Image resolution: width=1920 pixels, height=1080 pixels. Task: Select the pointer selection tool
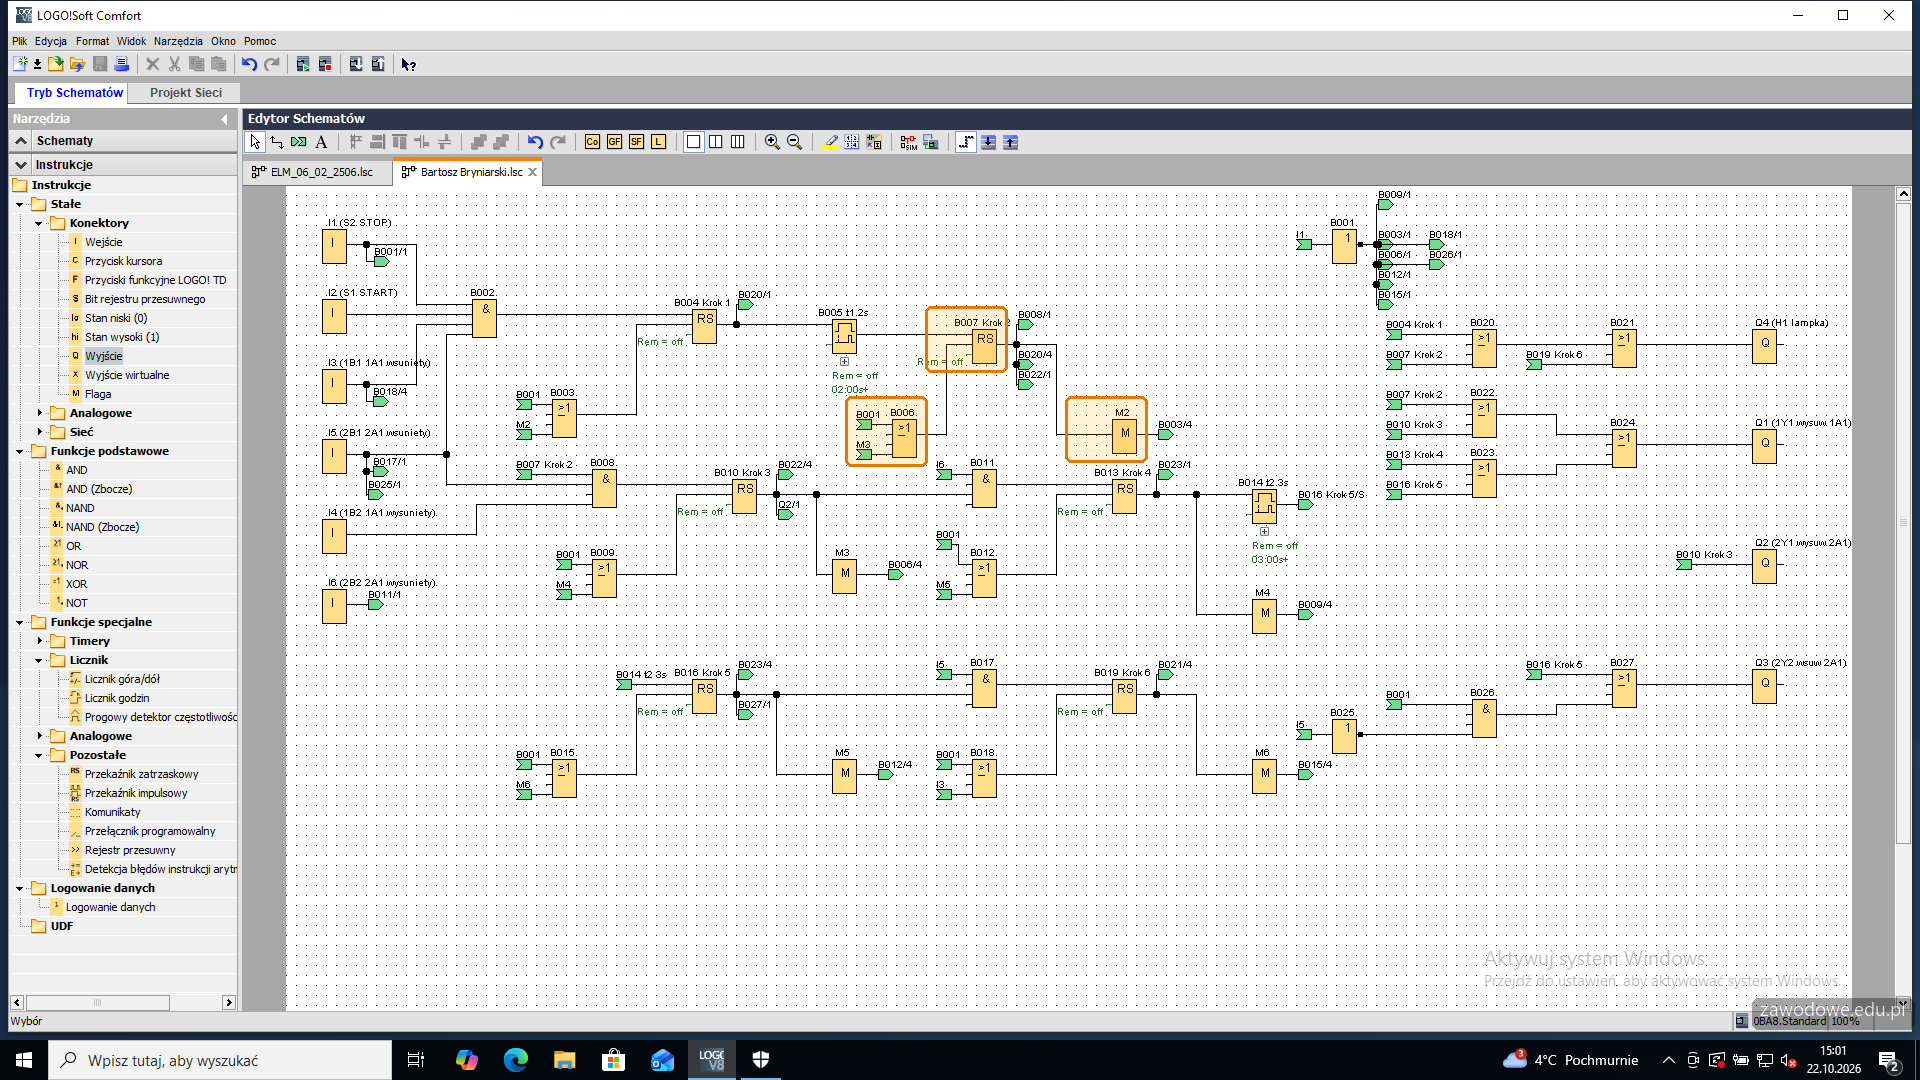(255, 142)
